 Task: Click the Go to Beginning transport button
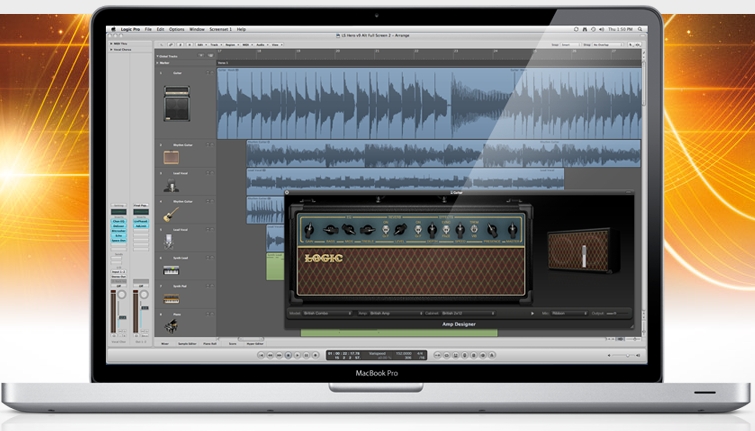[x=261, y=355]
